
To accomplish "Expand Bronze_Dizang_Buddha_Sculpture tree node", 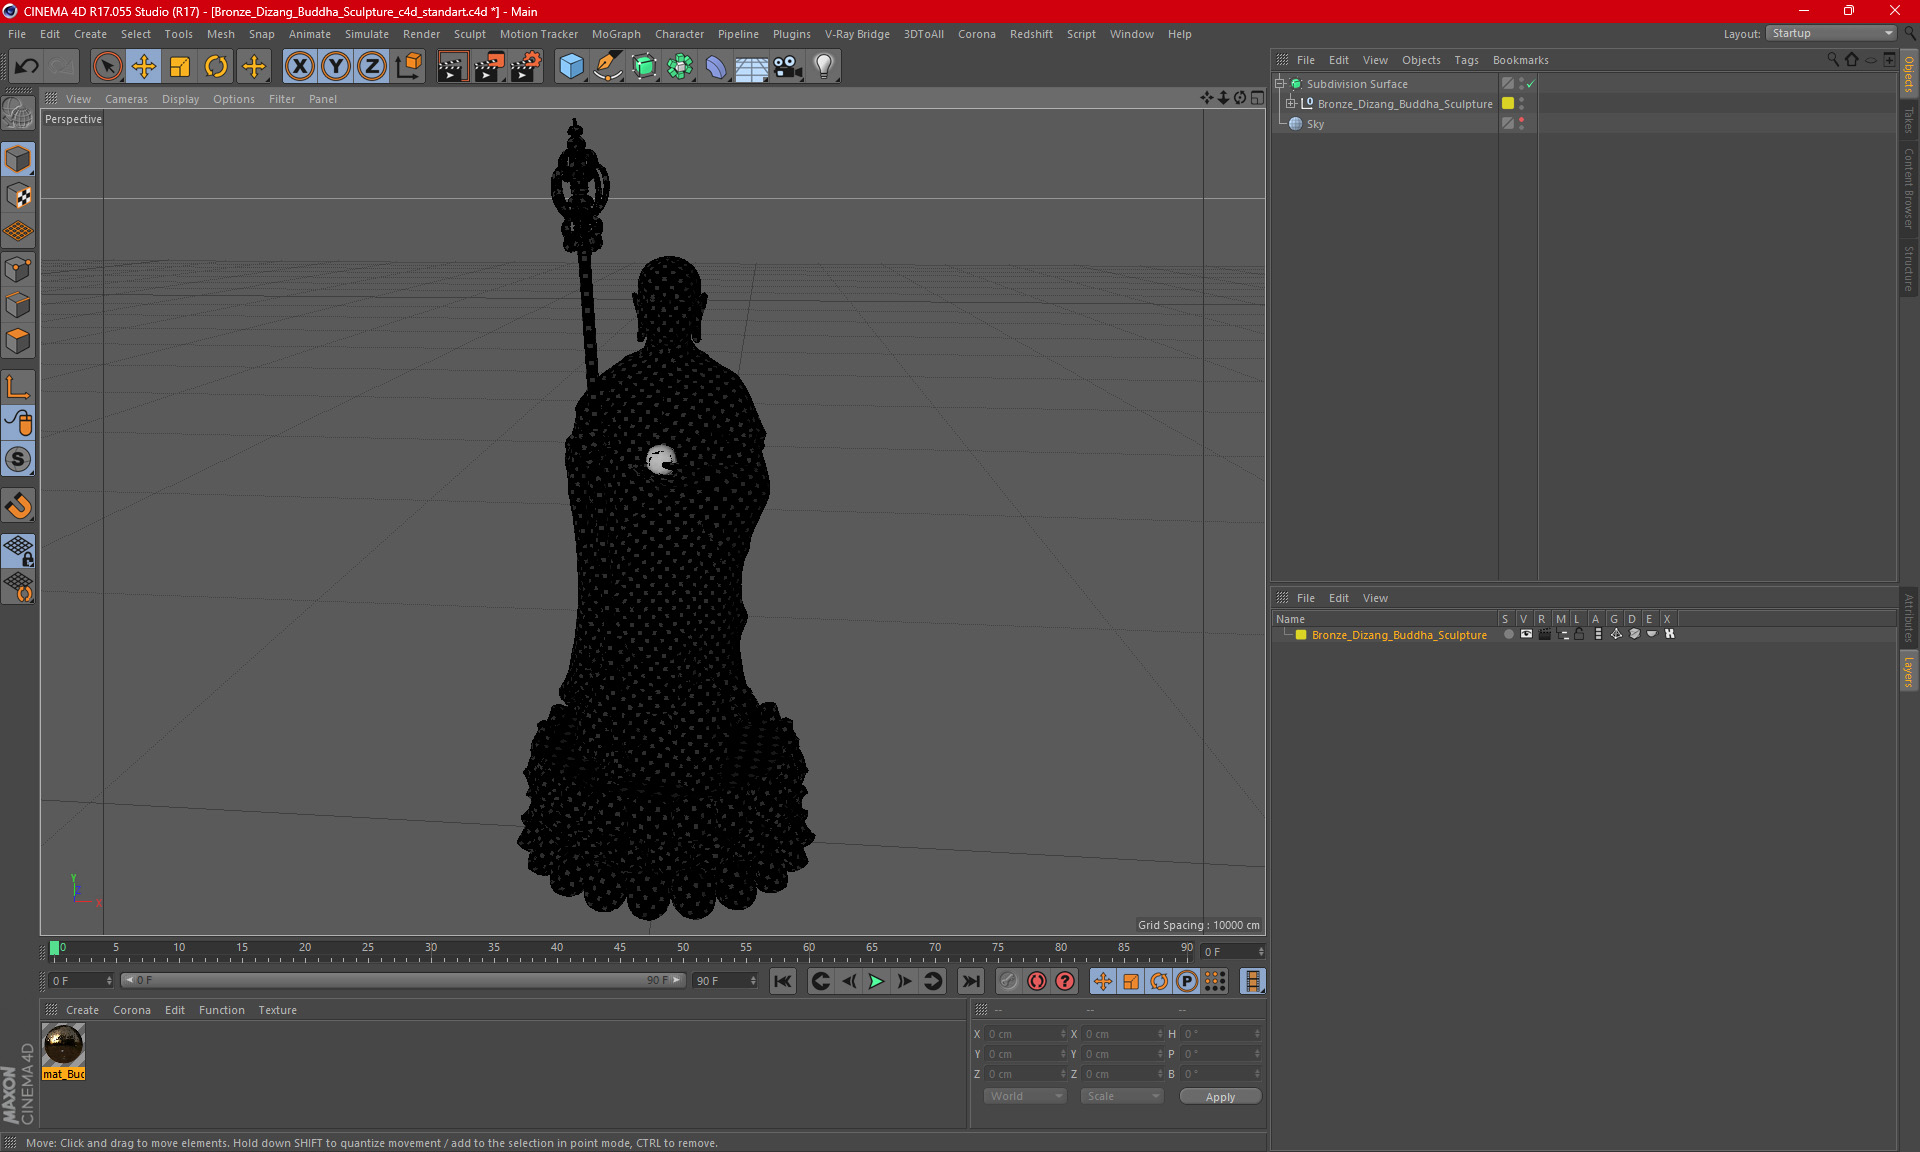I will point(1290,104).
